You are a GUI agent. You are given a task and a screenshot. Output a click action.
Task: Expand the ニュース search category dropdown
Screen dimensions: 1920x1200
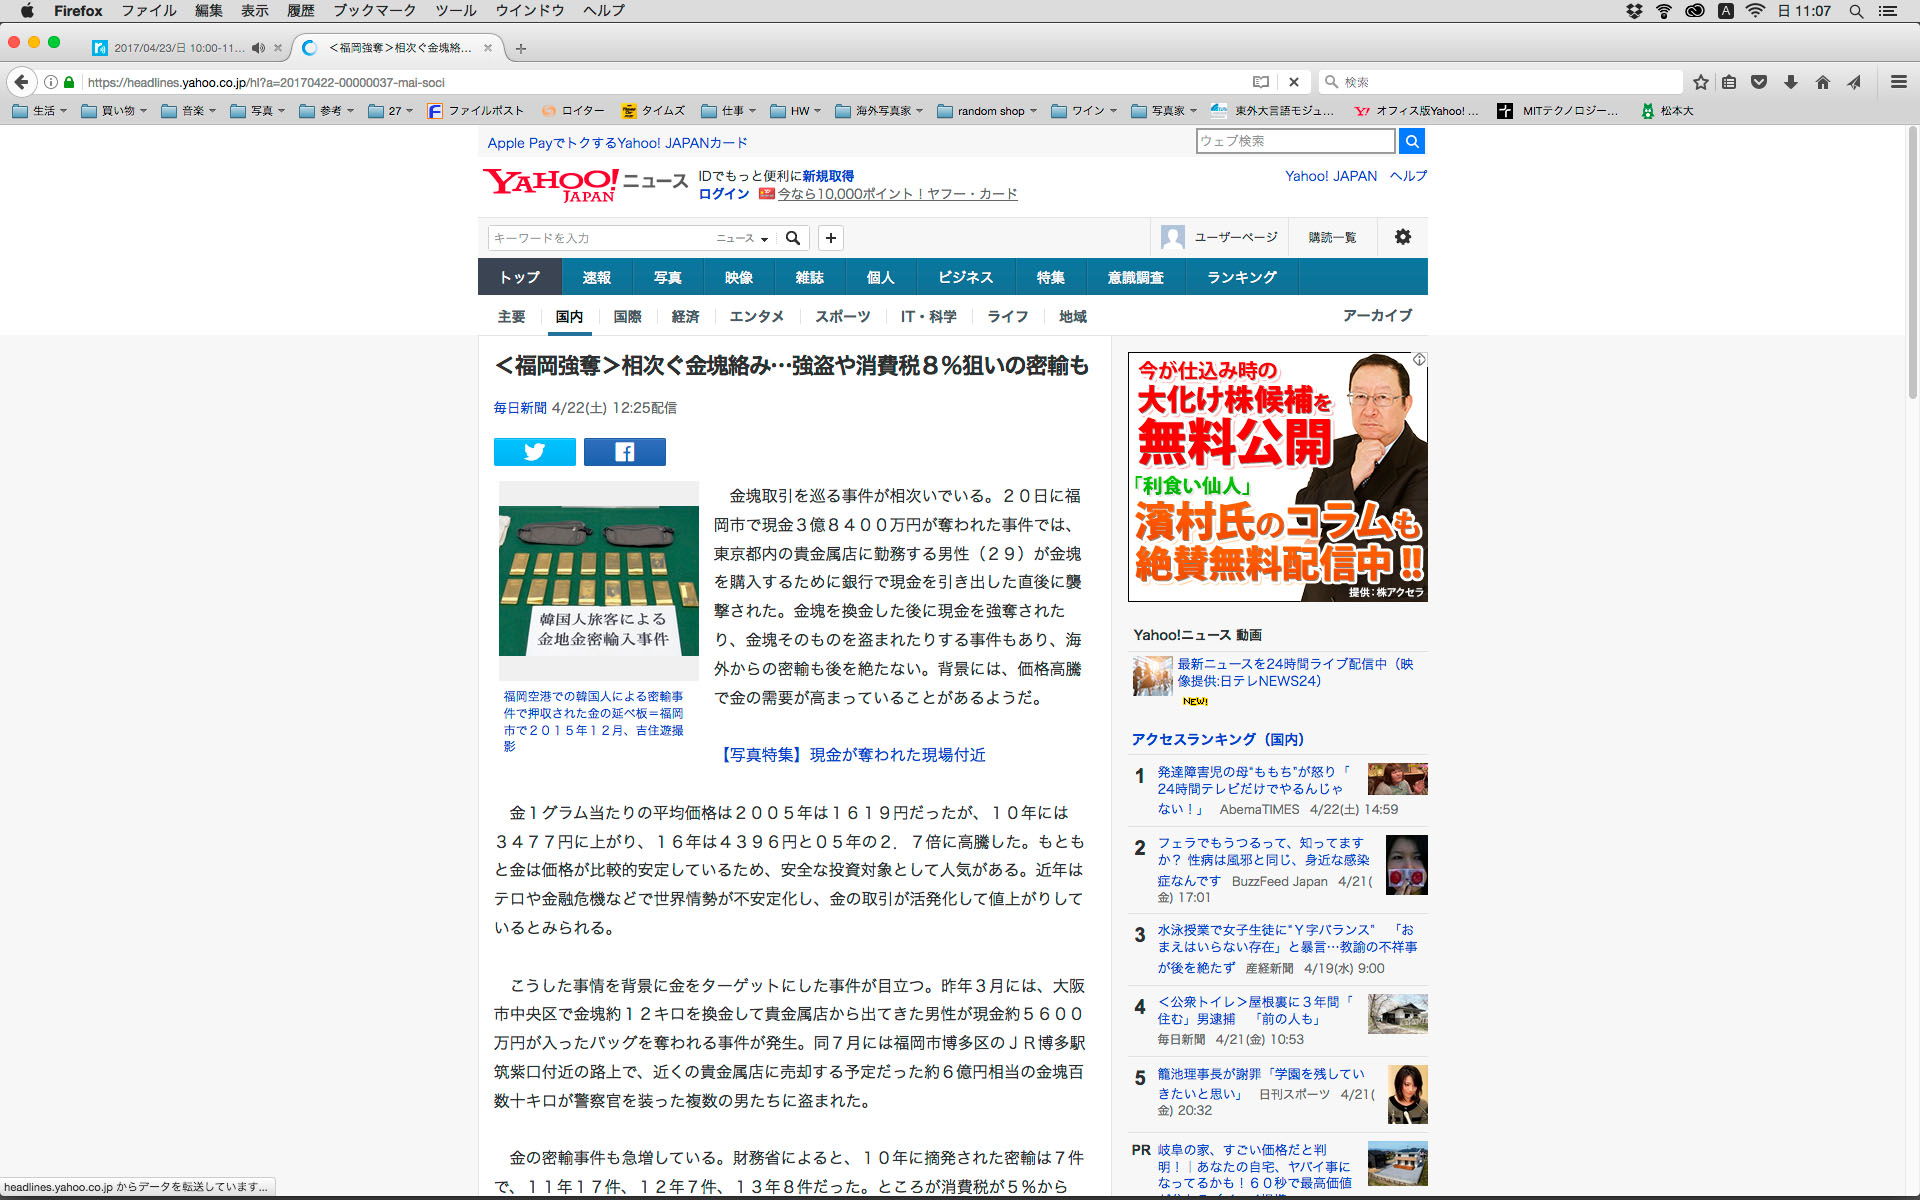tap(742, 238)
